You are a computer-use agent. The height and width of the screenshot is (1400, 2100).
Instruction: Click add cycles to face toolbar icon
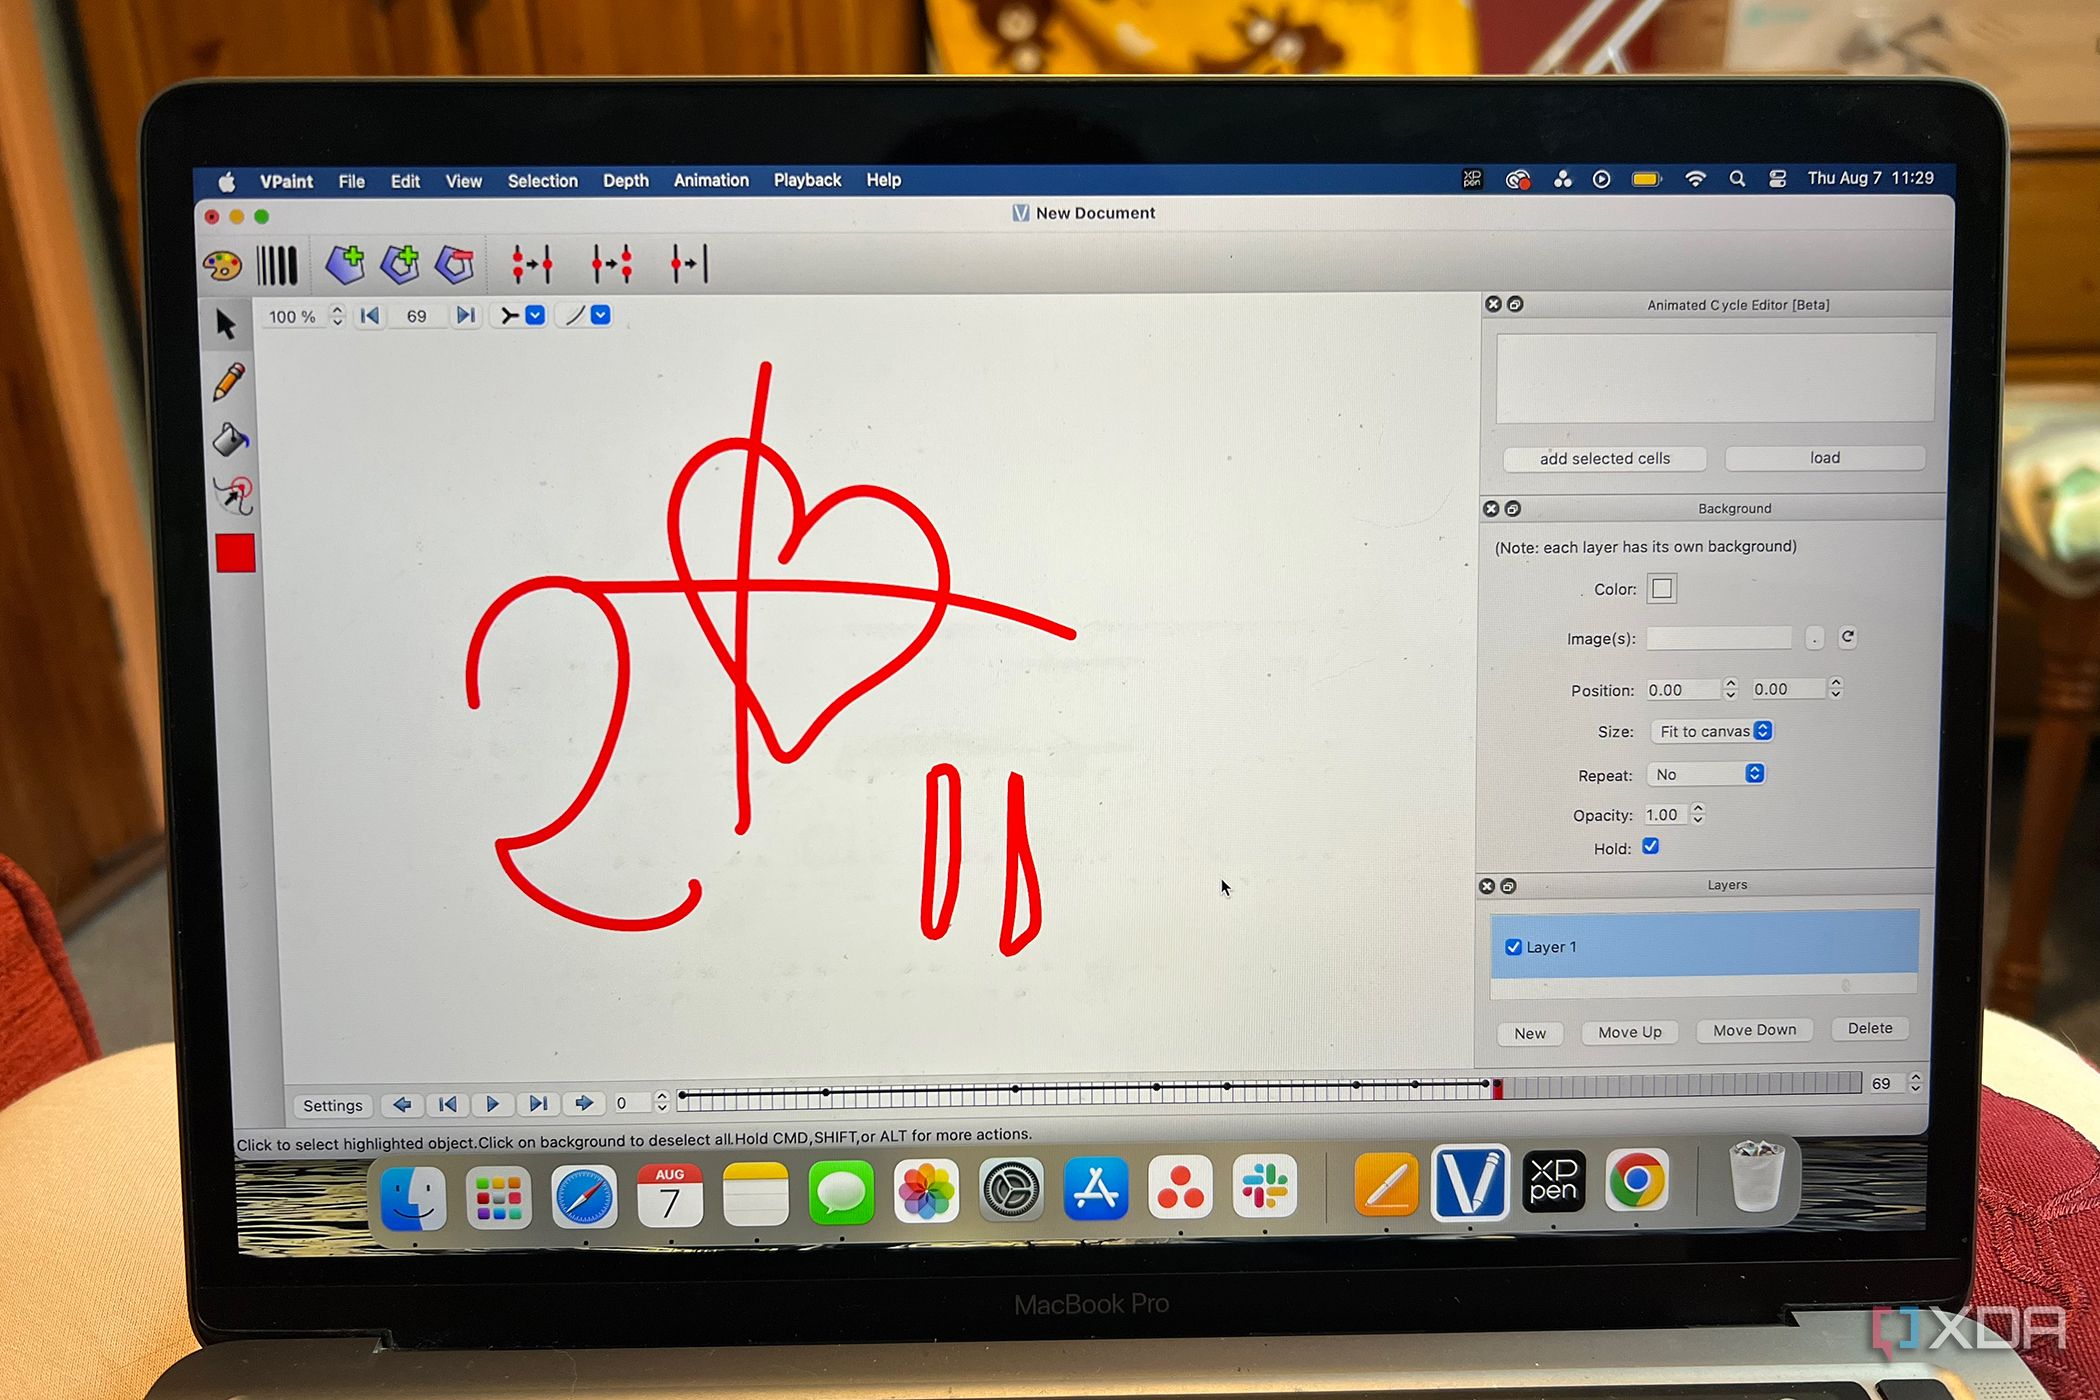click(x=400, y=265)
